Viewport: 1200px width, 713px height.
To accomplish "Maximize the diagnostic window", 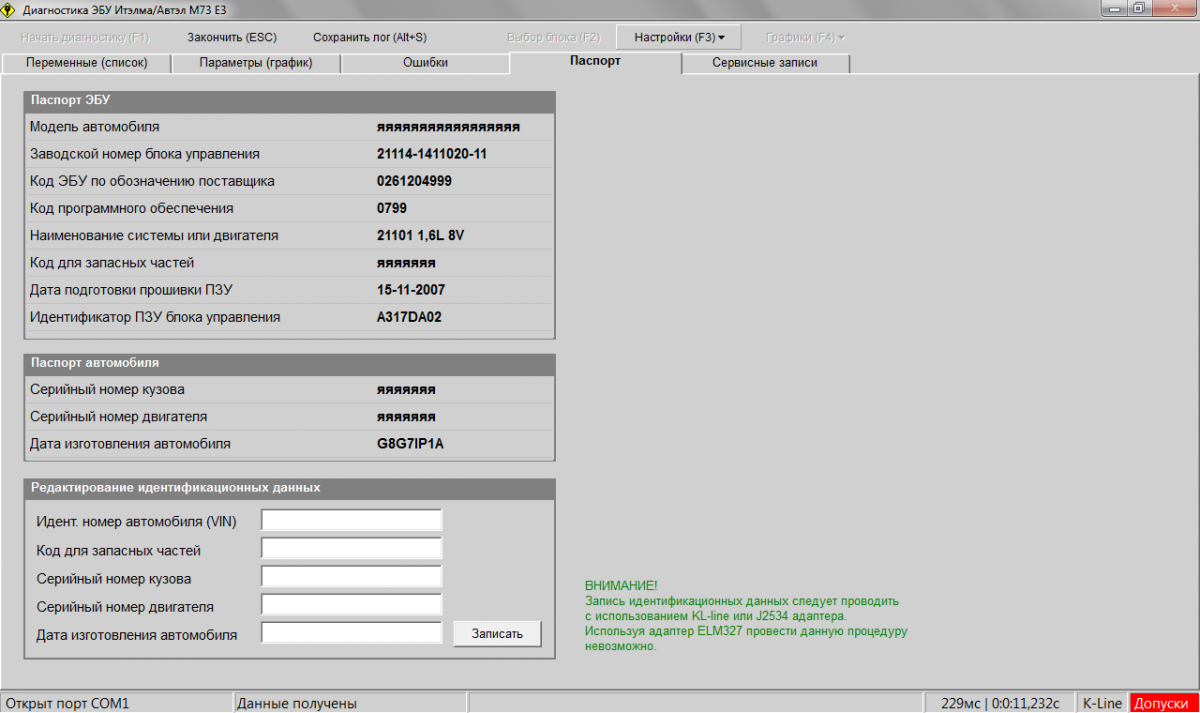I will (1139, 9).
